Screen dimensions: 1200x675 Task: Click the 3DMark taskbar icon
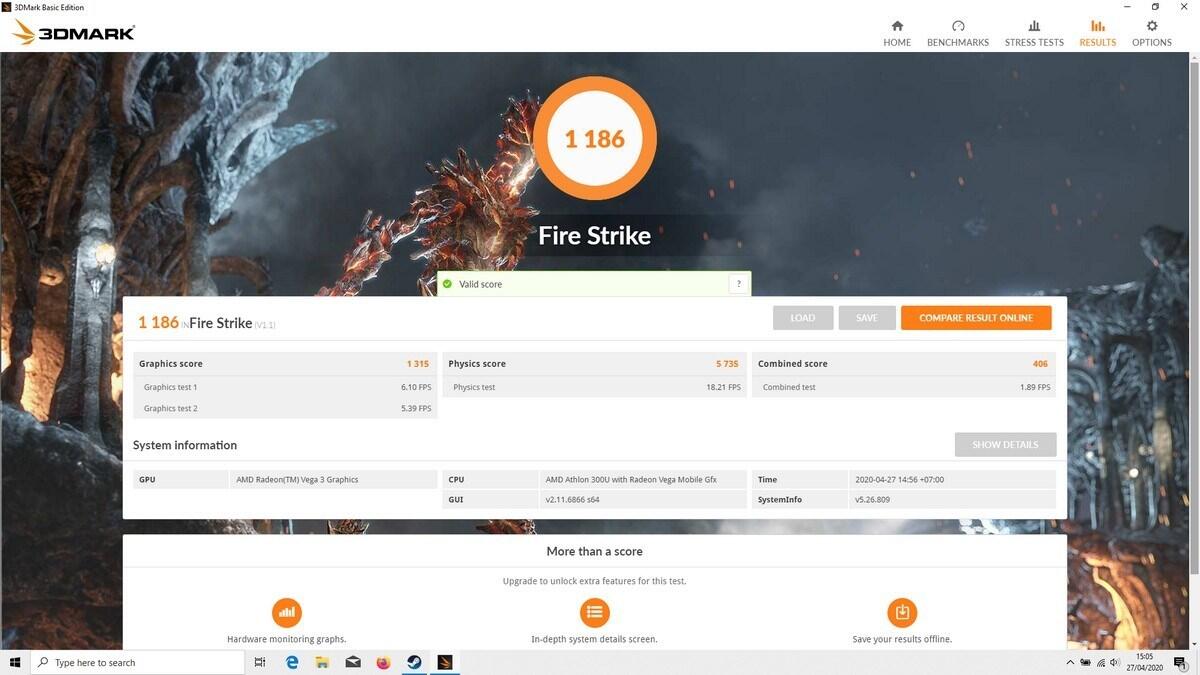(445, 662)
